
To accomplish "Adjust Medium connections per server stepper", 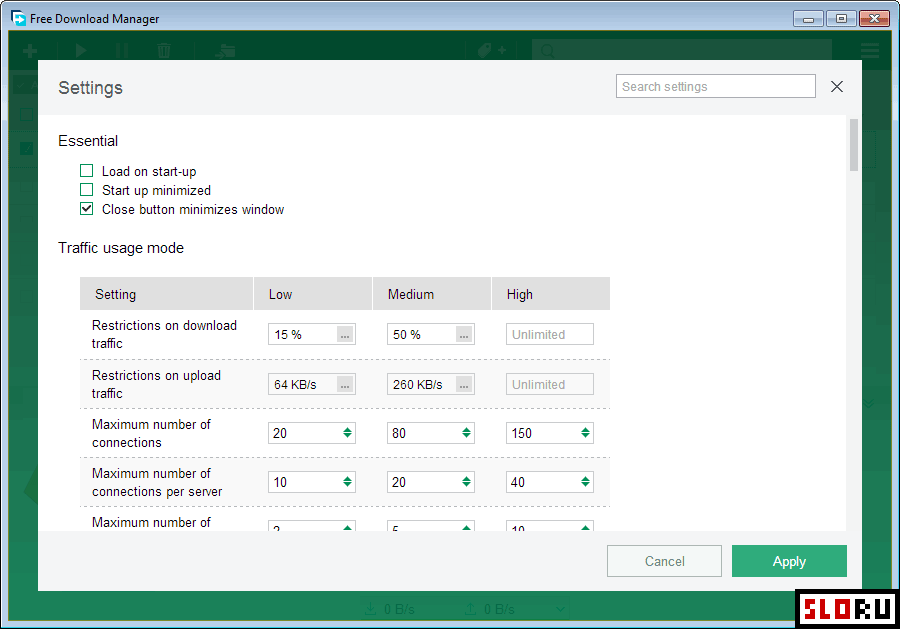I will [466, 482].
